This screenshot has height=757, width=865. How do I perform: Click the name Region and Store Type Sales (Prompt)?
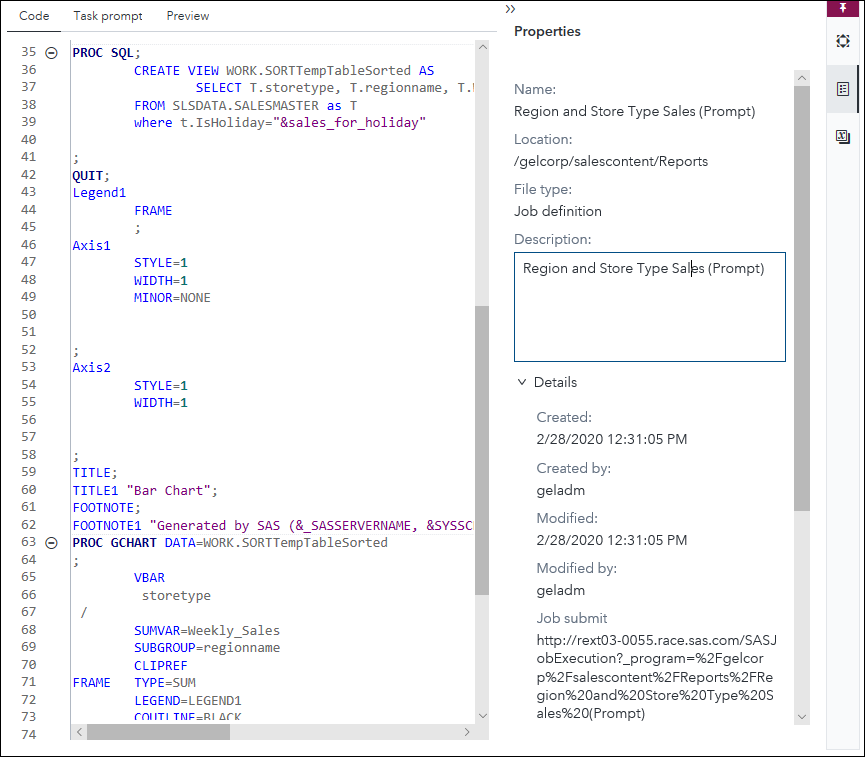click(634, 111)
